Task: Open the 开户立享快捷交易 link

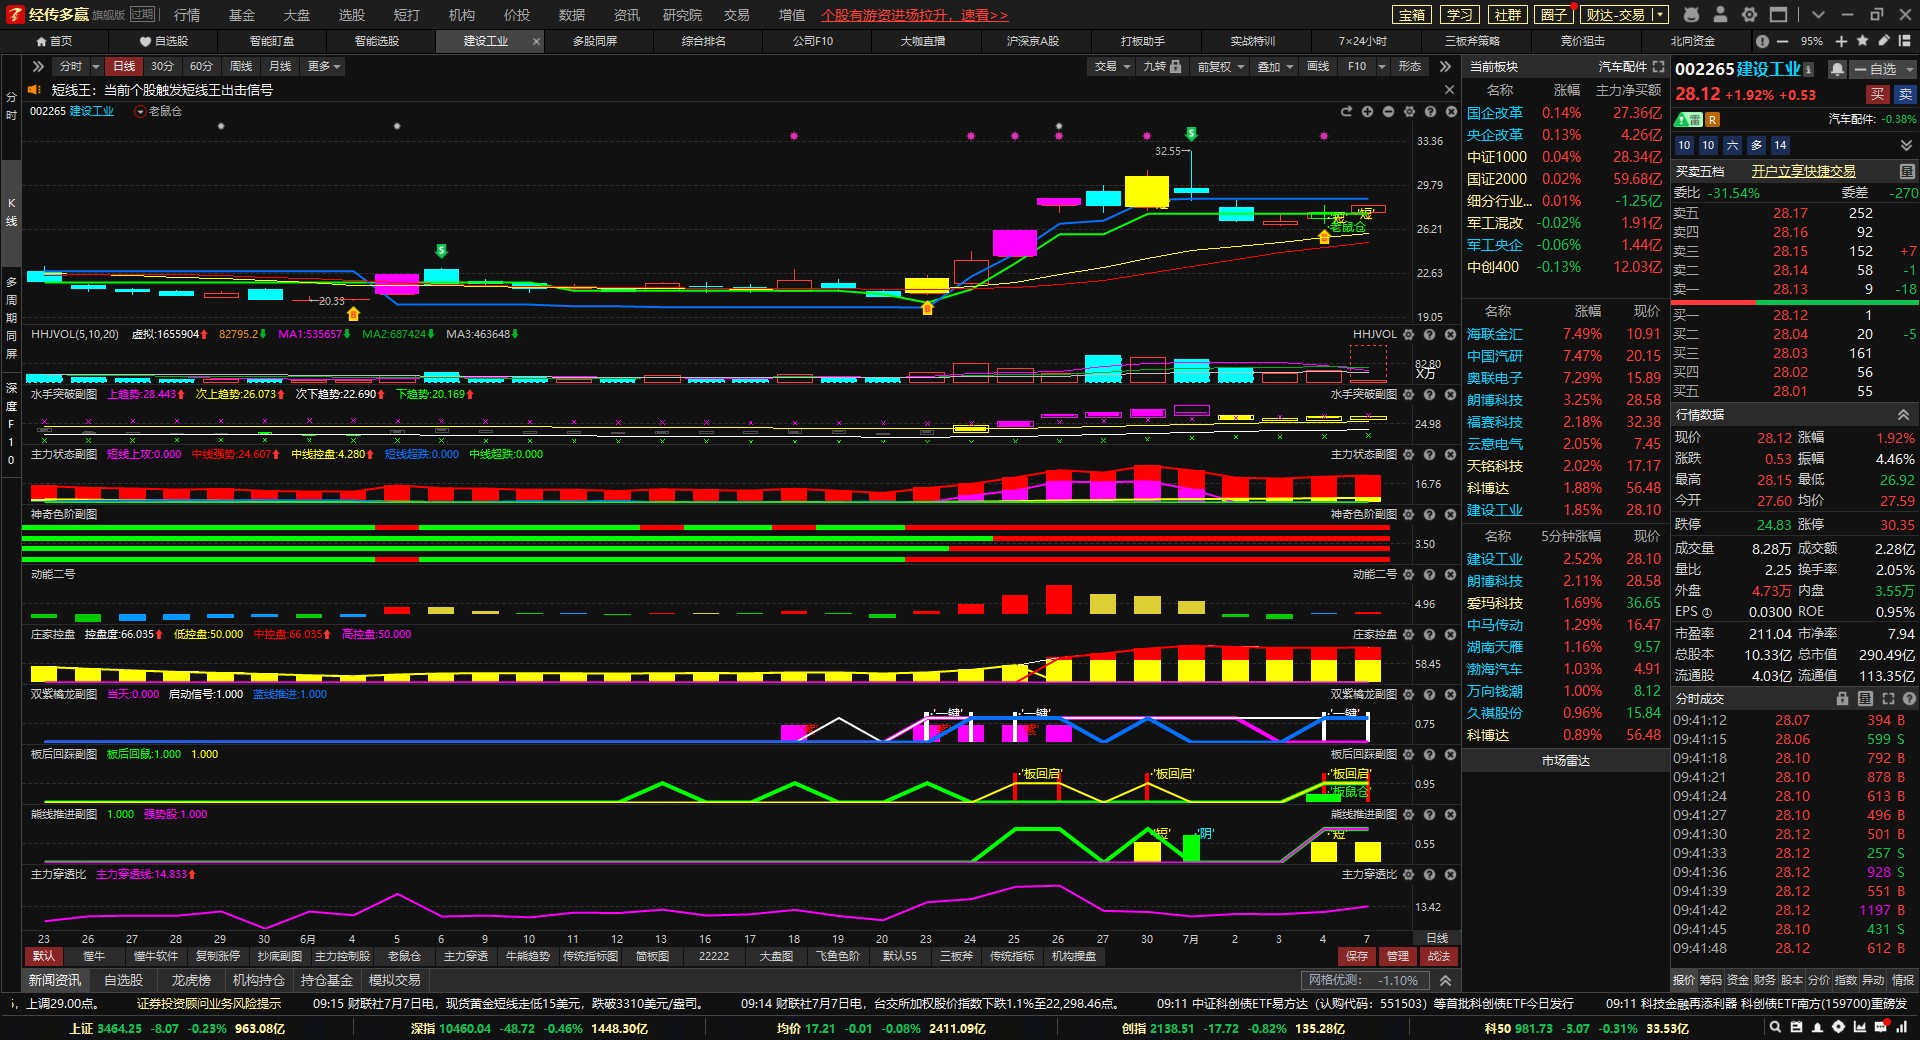Action: (x=1803, y=171)
